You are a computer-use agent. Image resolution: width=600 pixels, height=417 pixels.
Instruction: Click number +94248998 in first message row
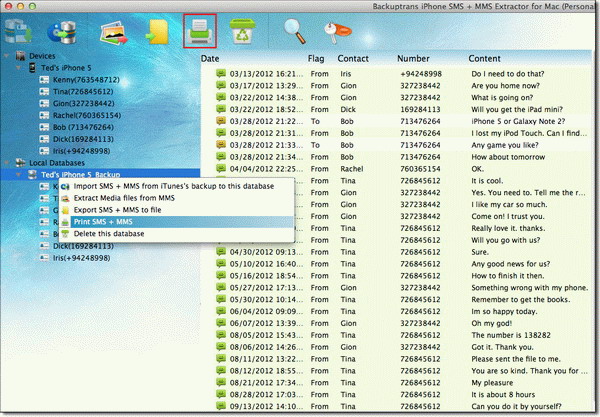(x=421, y=74)
